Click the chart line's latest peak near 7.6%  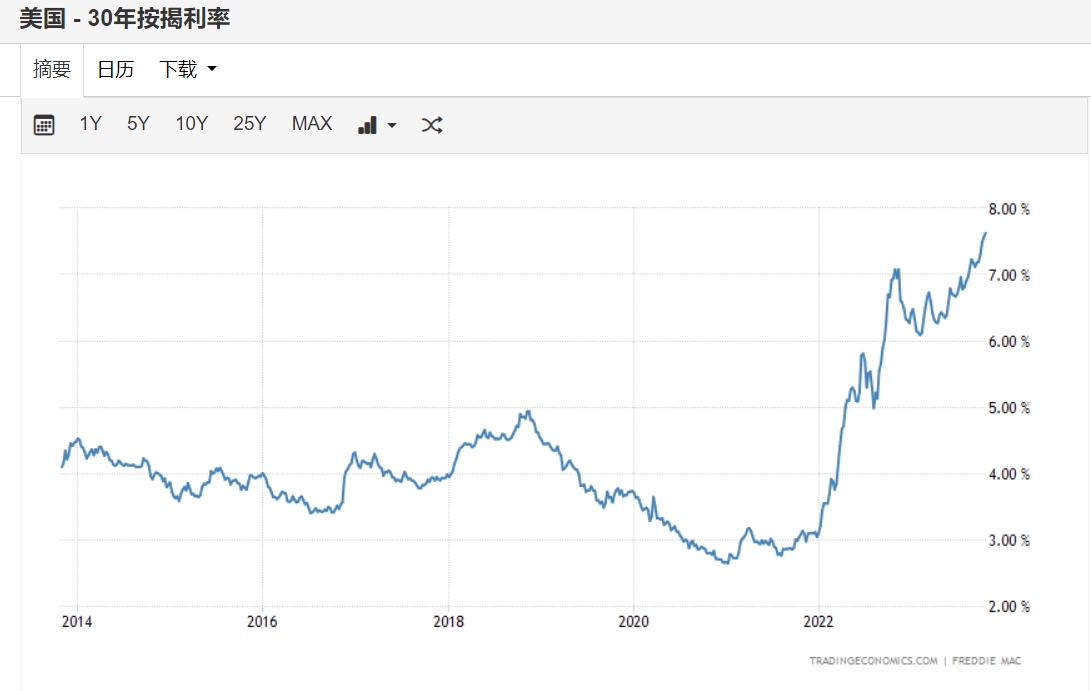pyautogui.click(x=985, y=233)
